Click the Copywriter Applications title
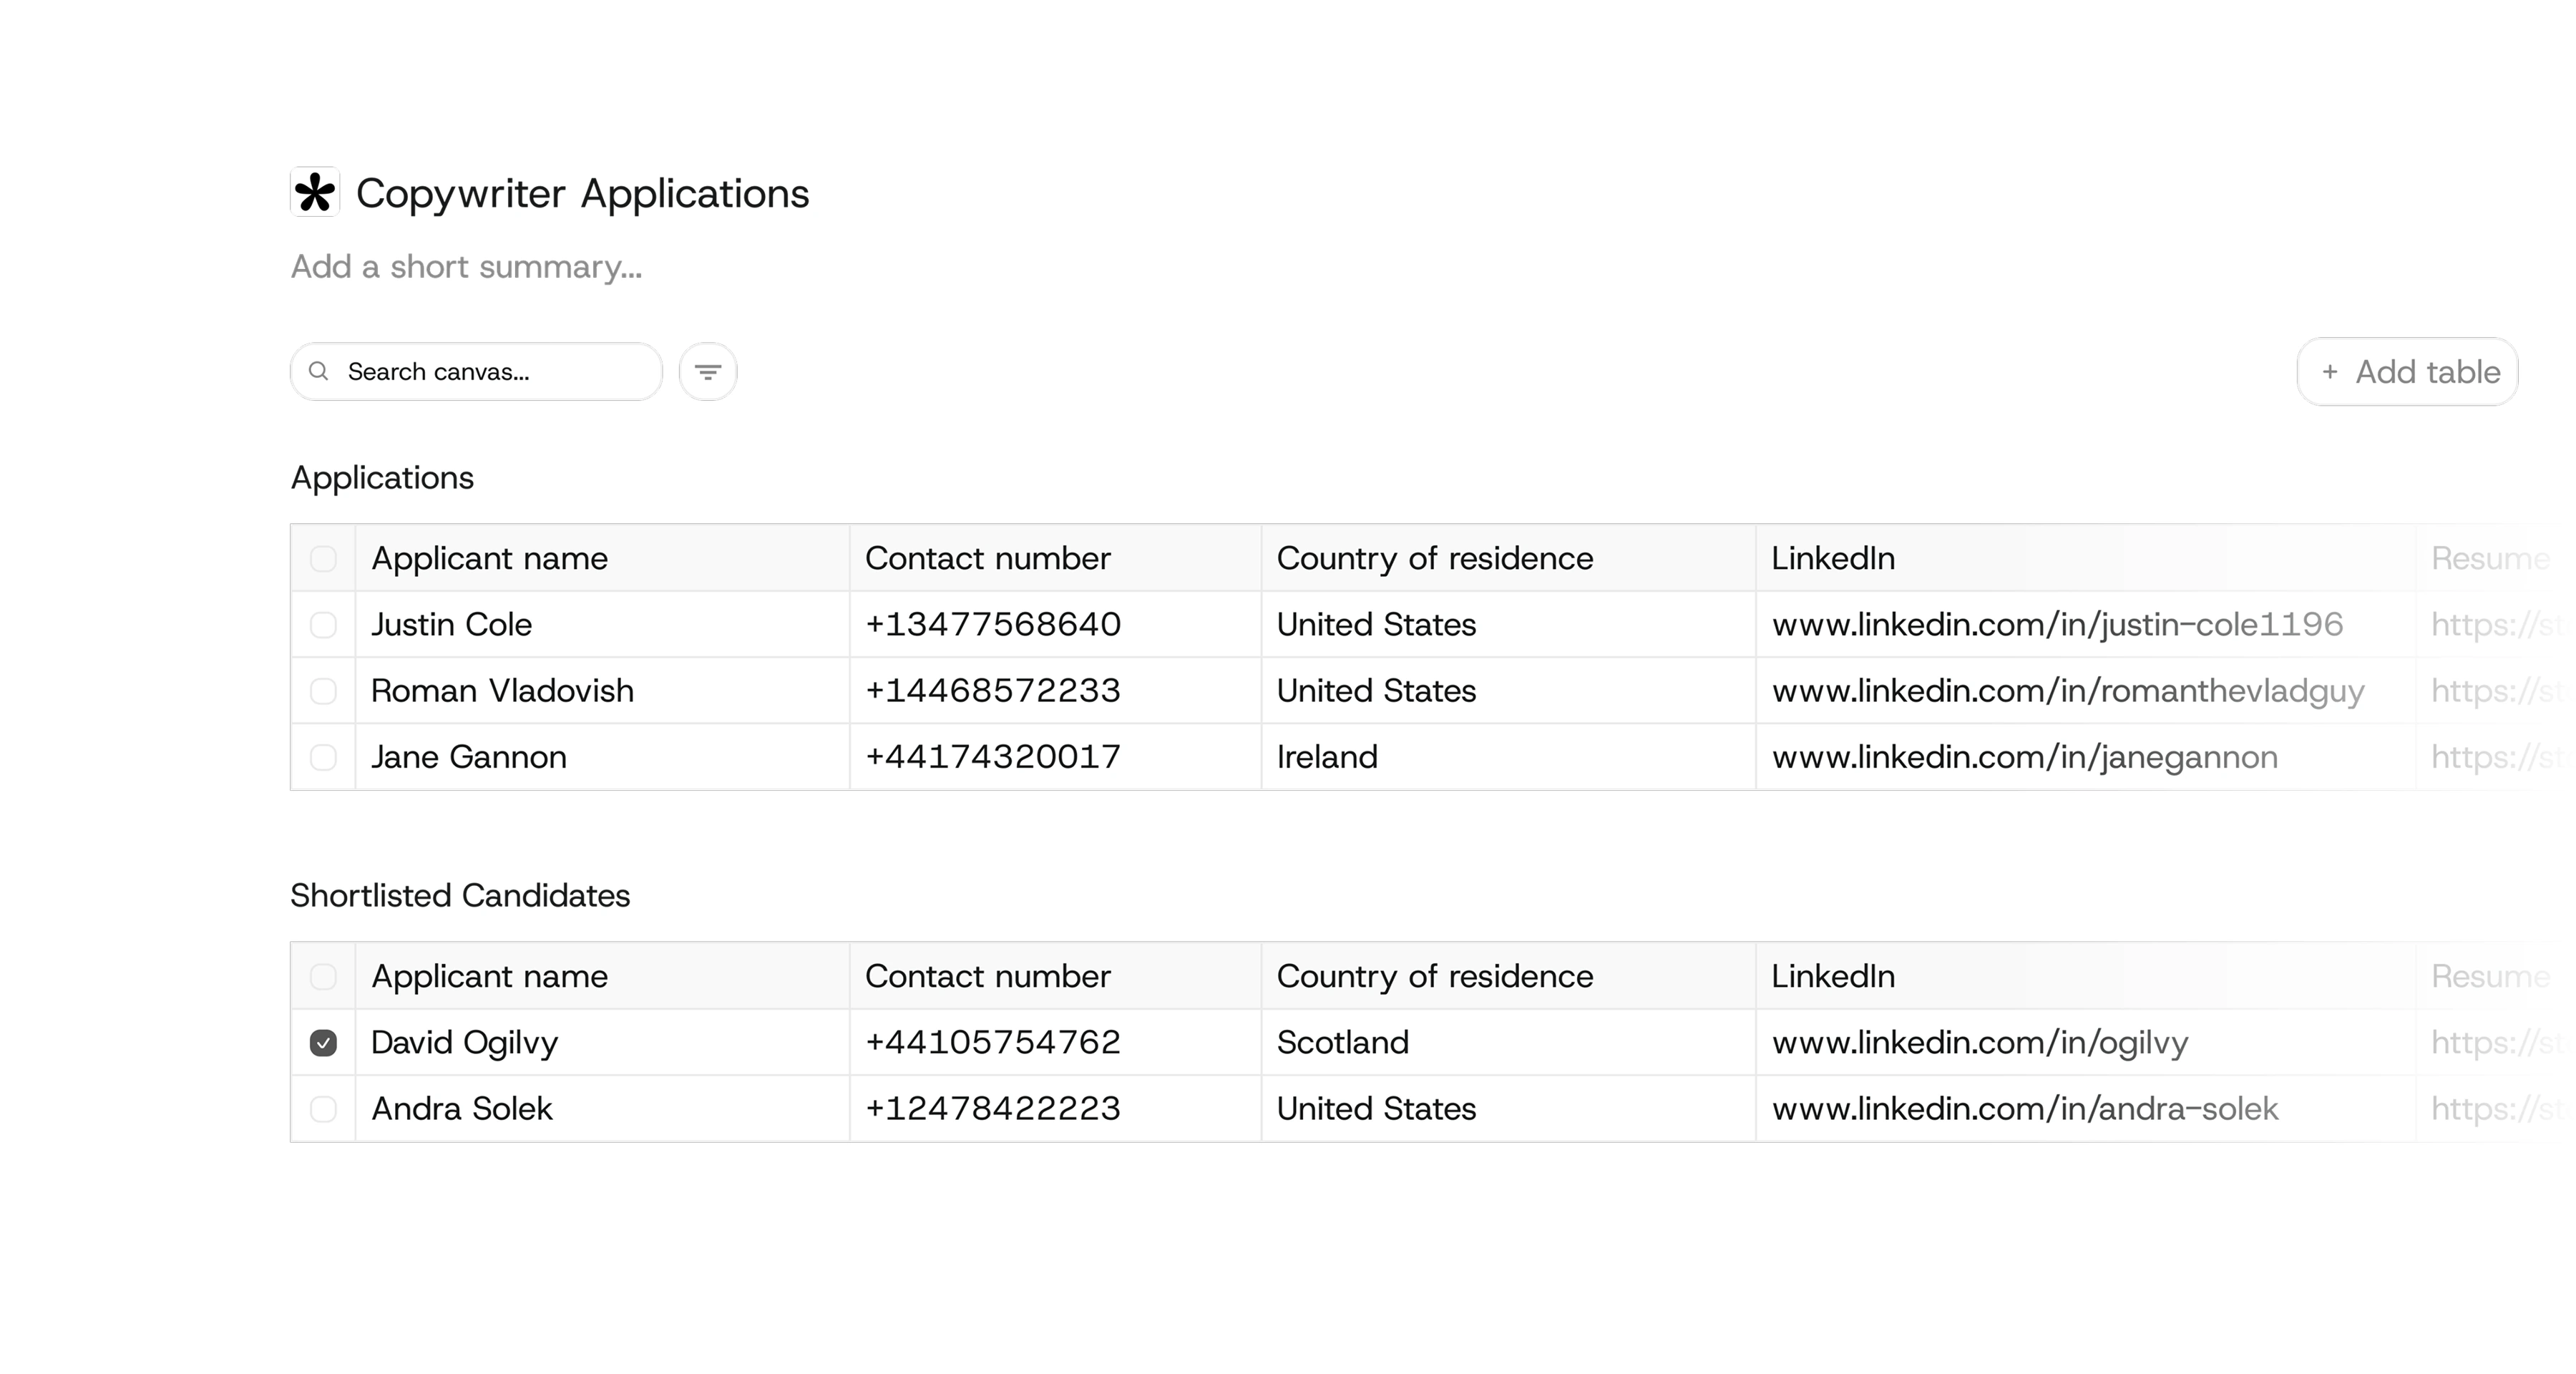Screen dimensions: 2576x1374 (x=583, y=193)
